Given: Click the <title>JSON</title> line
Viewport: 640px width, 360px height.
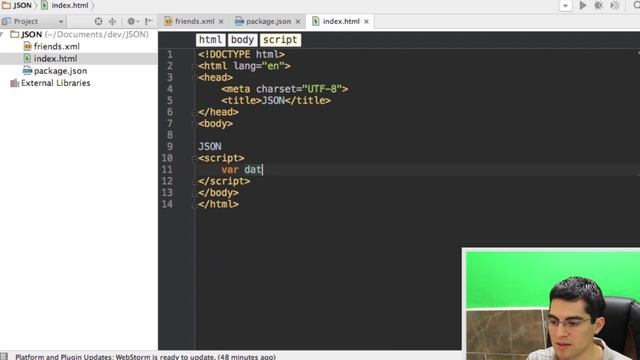Looking at the screenshot, I should [x=276, y=100].
